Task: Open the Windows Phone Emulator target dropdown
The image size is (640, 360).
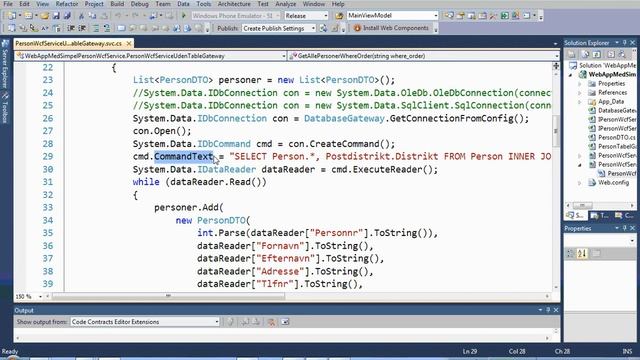Action: point(236,16)
